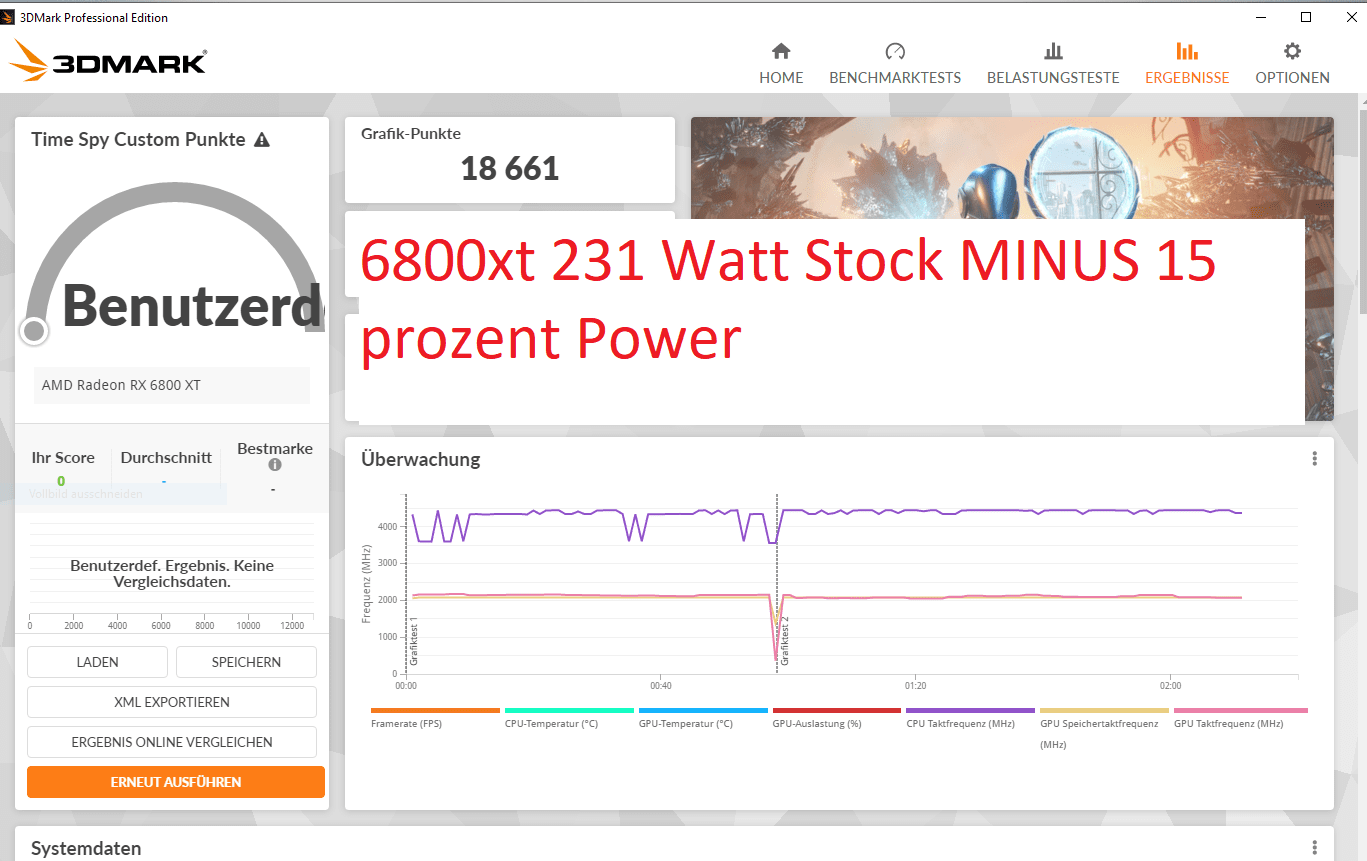Click the 3DMark logo

tap(108, 62)
